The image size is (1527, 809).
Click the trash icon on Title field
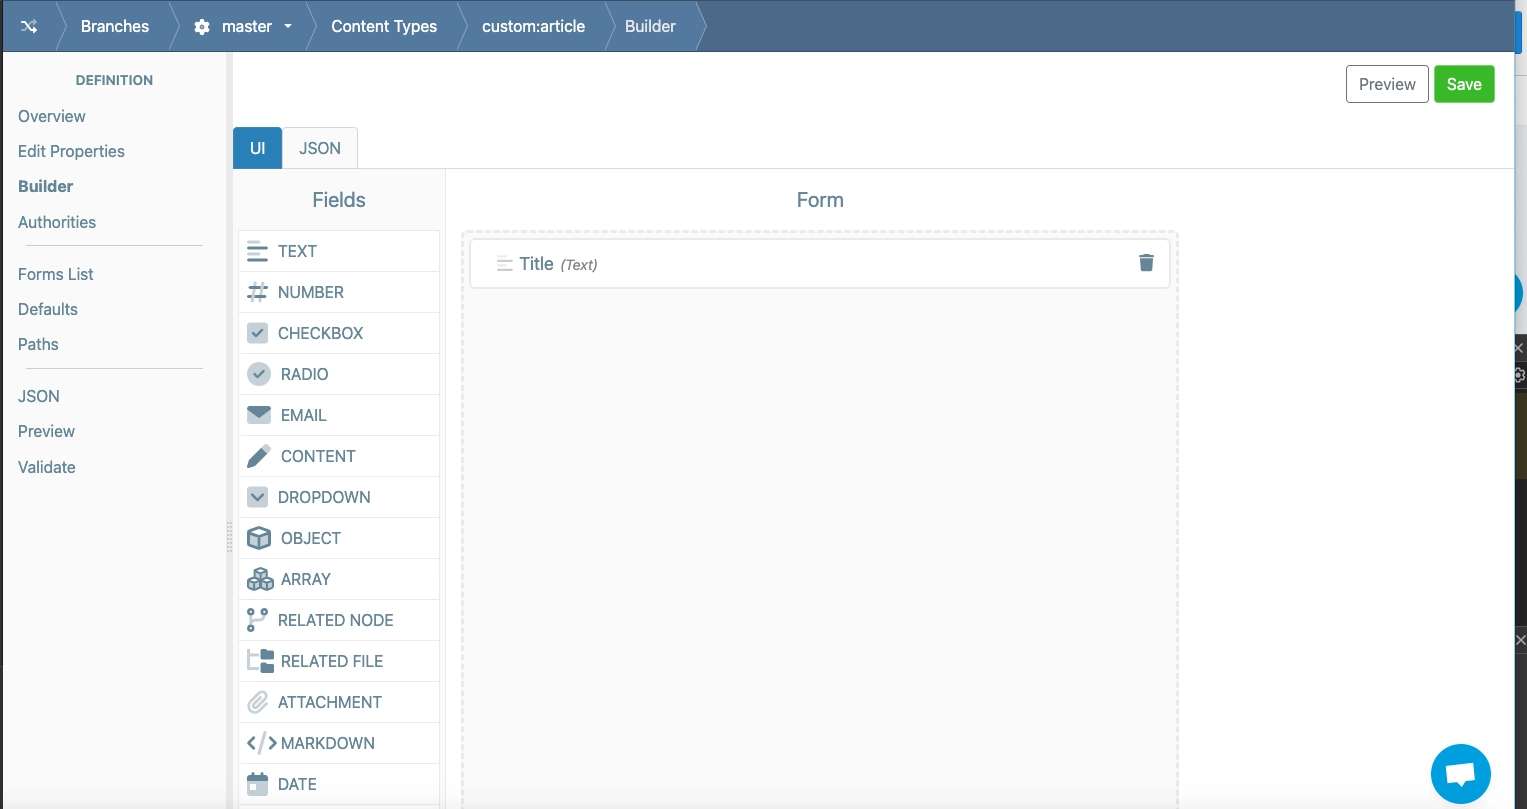[1146, 263]
